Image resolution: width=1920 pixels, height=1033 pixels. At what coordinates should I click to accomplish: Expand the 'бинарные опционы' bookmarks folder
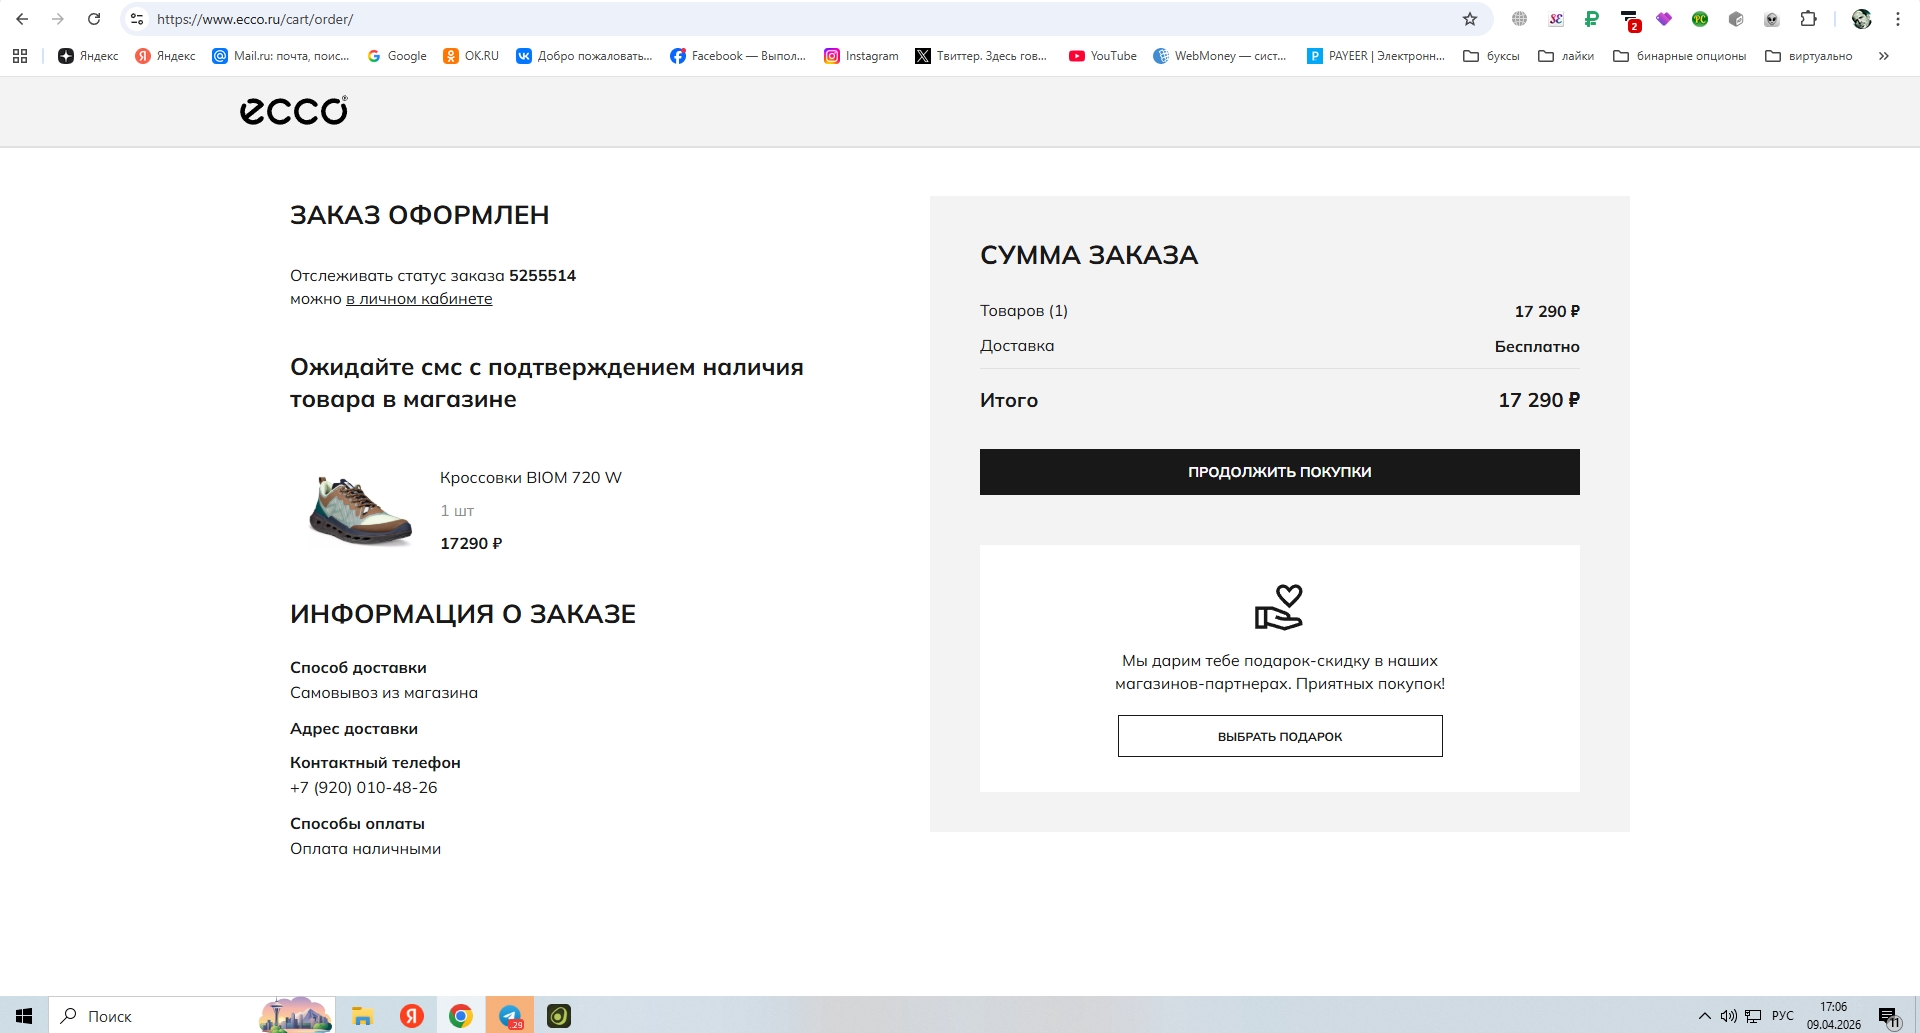pyautogui.click(x=1680, y=56)
